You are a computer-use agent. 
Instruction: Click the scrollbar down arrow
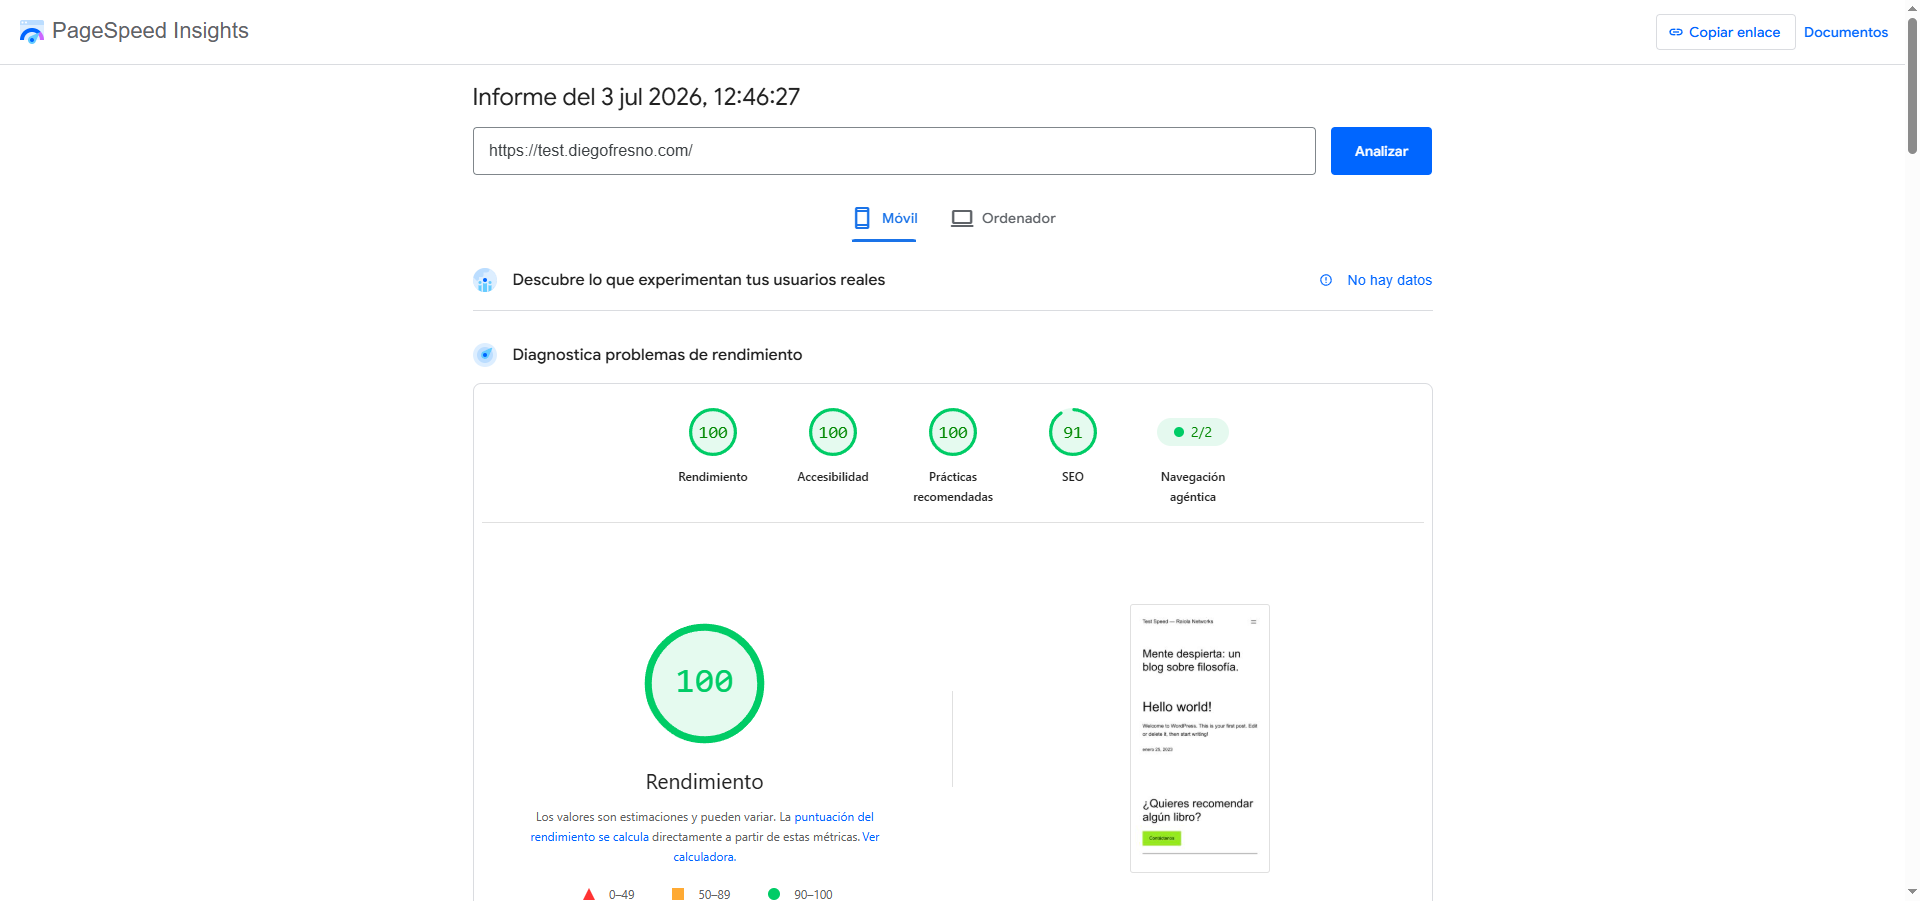(1912, 891)
